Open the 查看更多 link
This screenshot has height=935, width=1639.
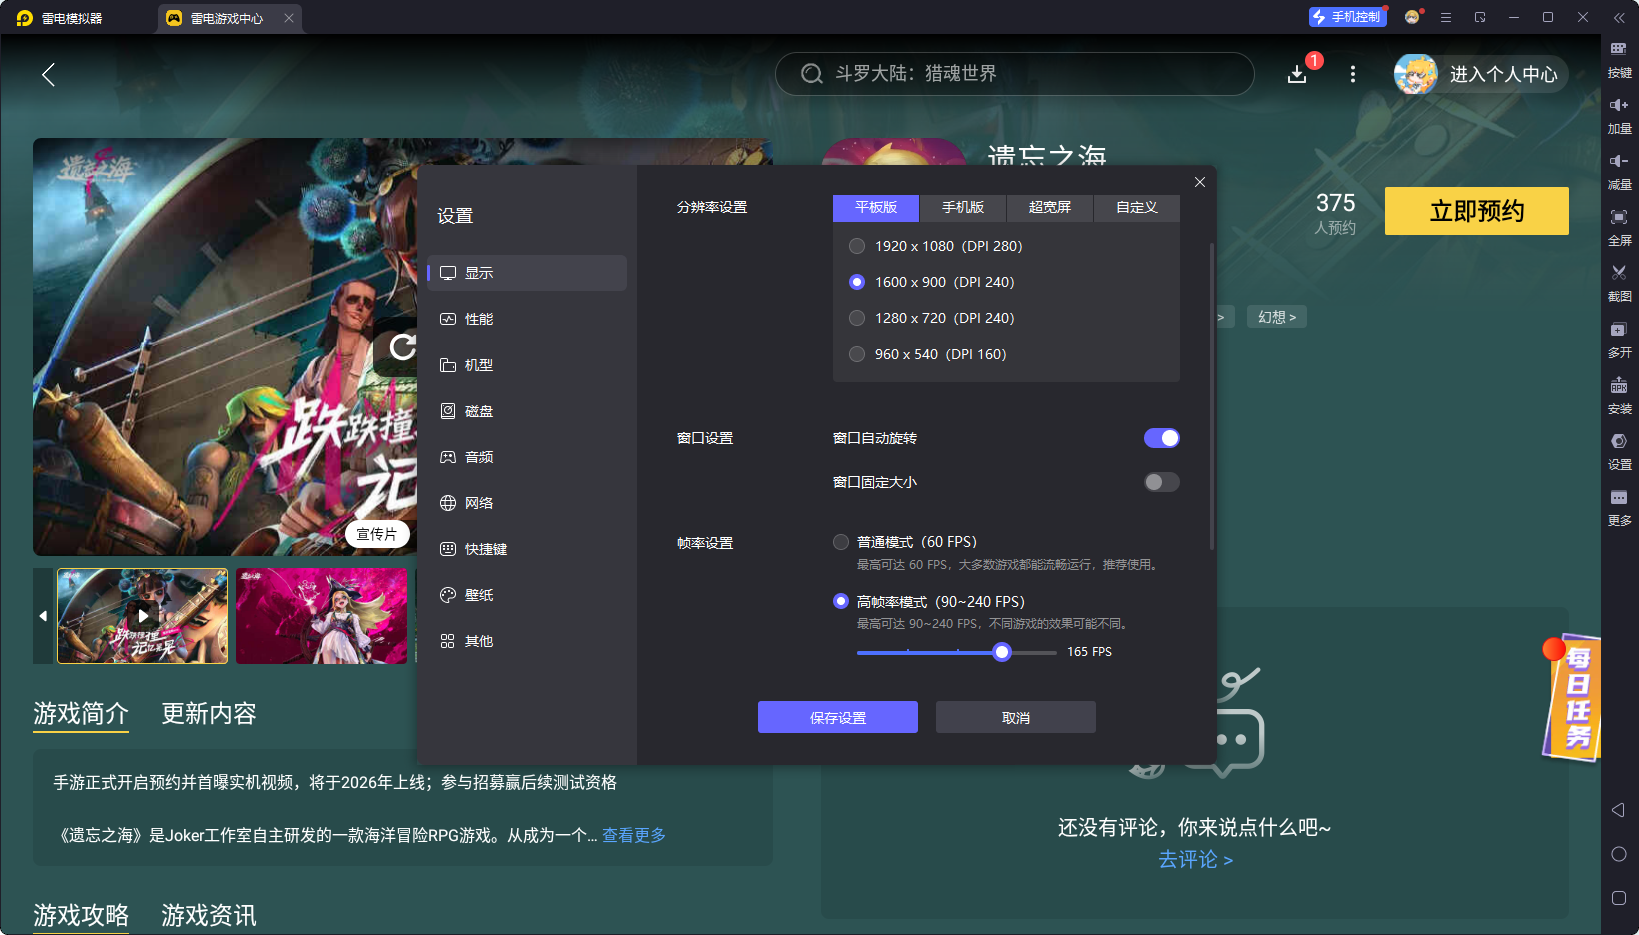point(634,835)
